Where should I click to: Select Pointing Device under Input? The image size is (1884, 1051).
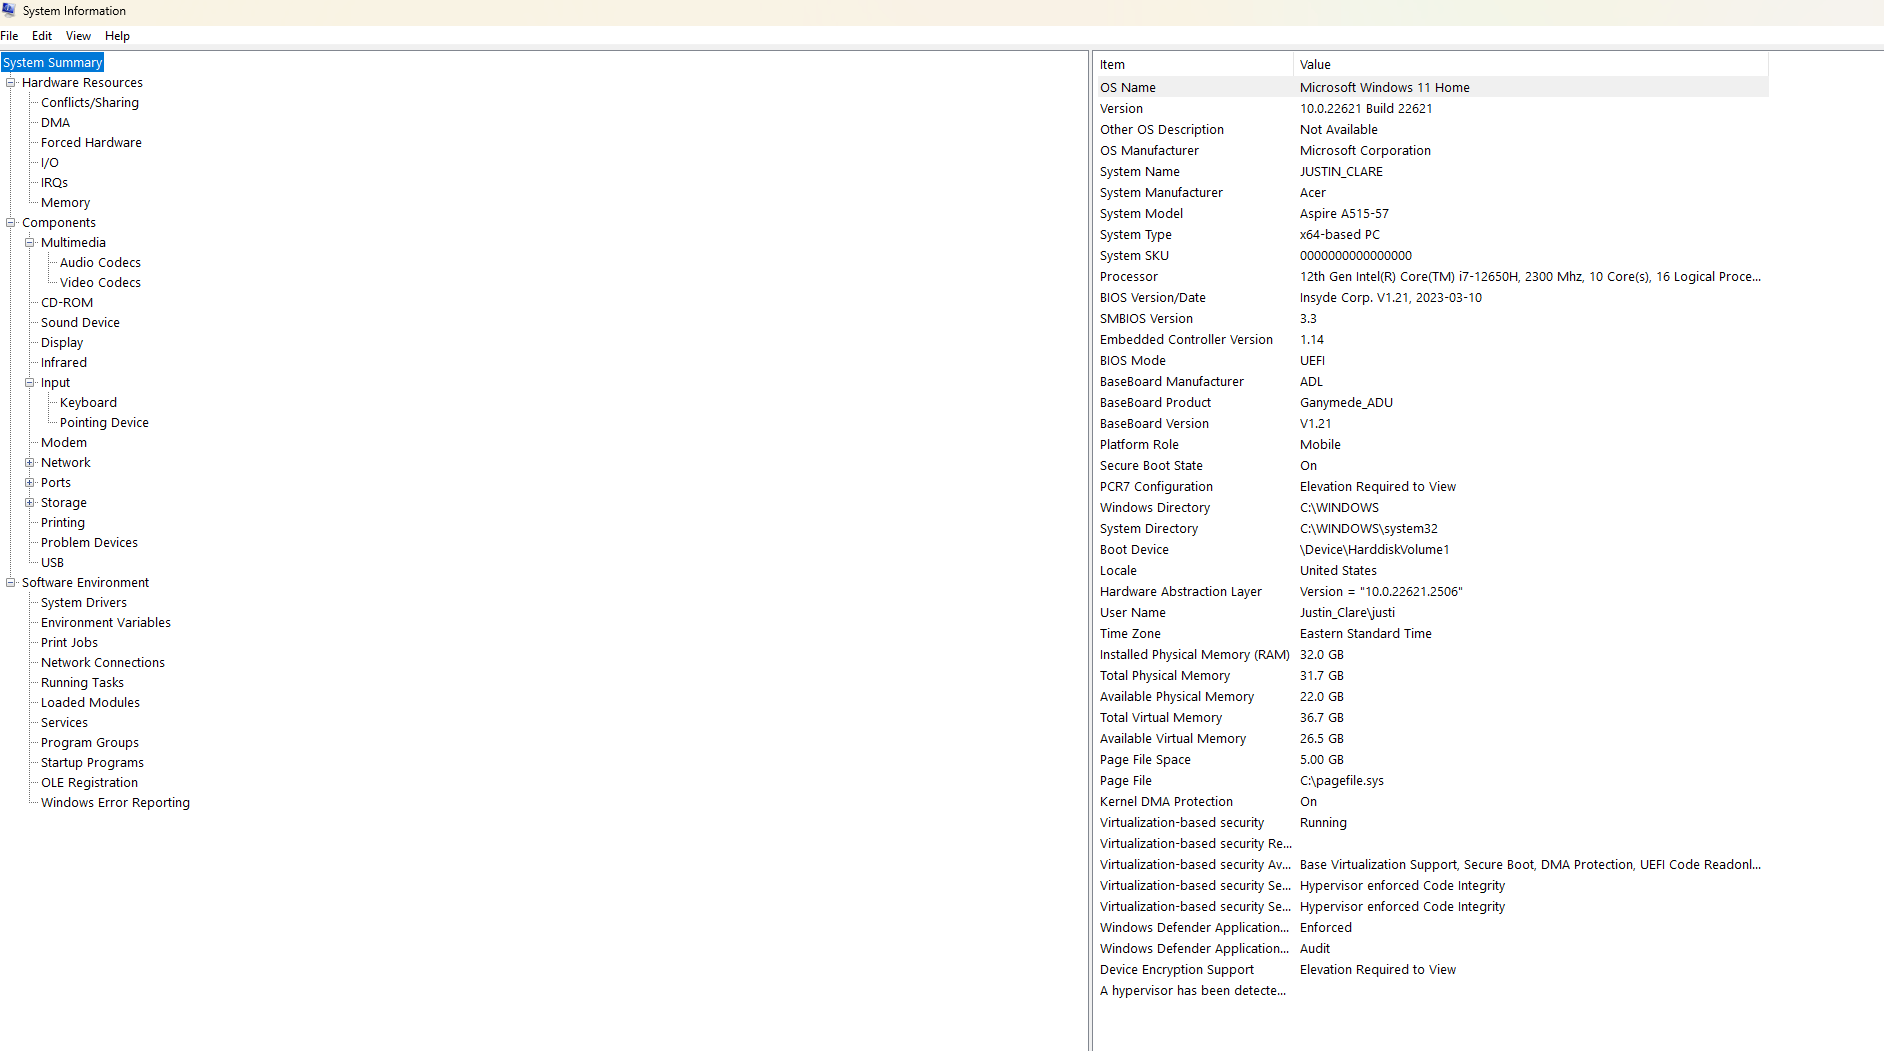click(104, 423)
